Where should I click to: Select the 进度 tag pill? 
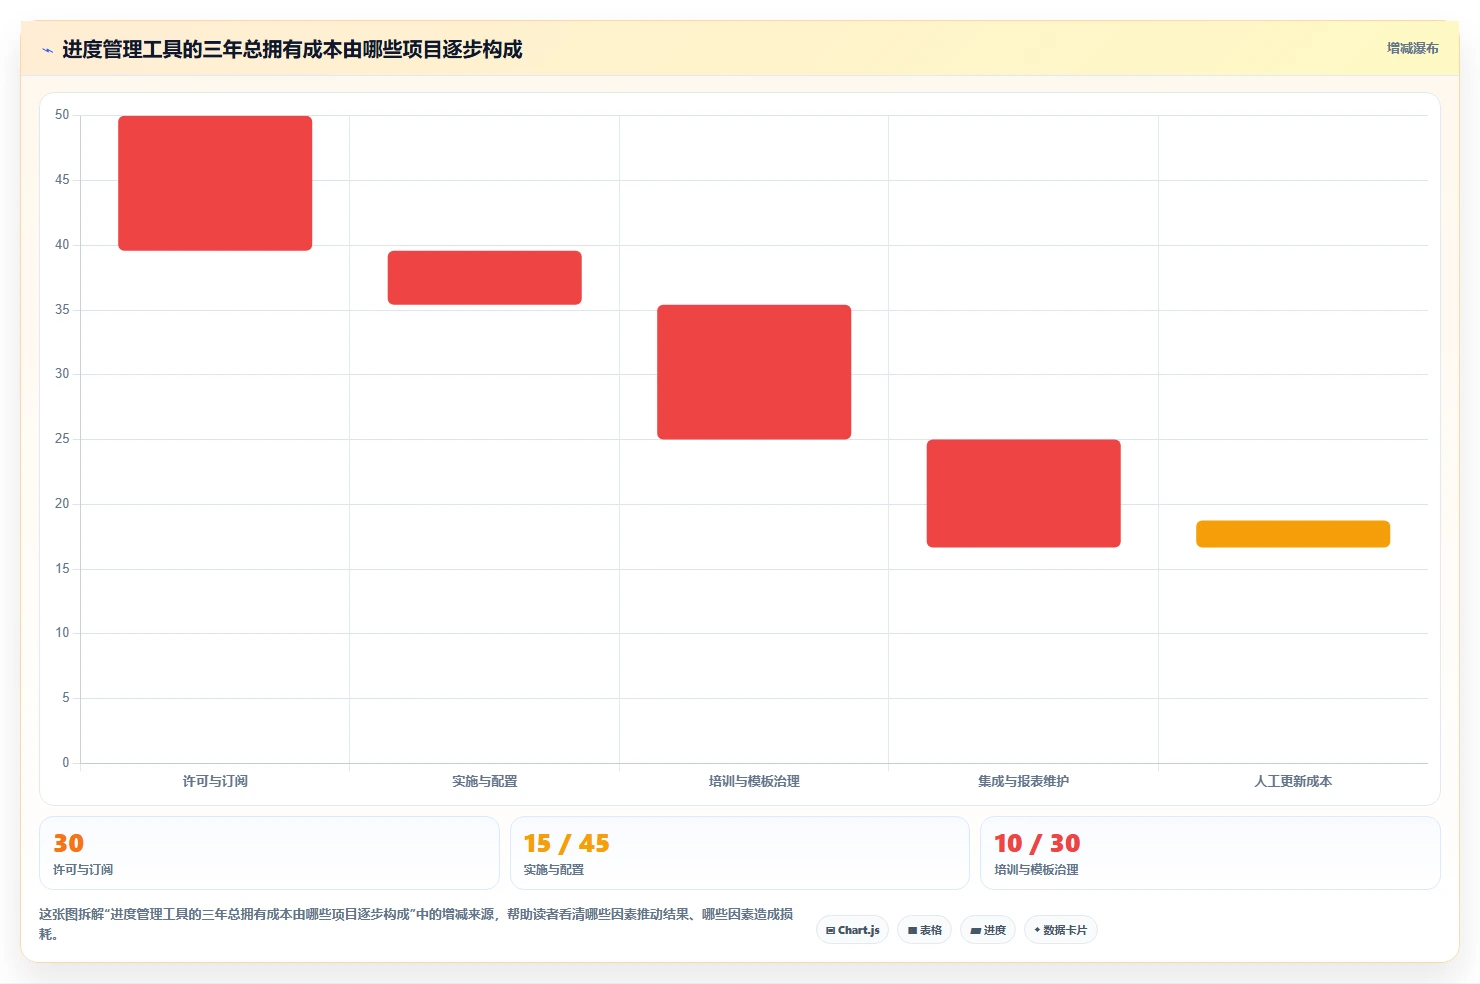point(988,930)
